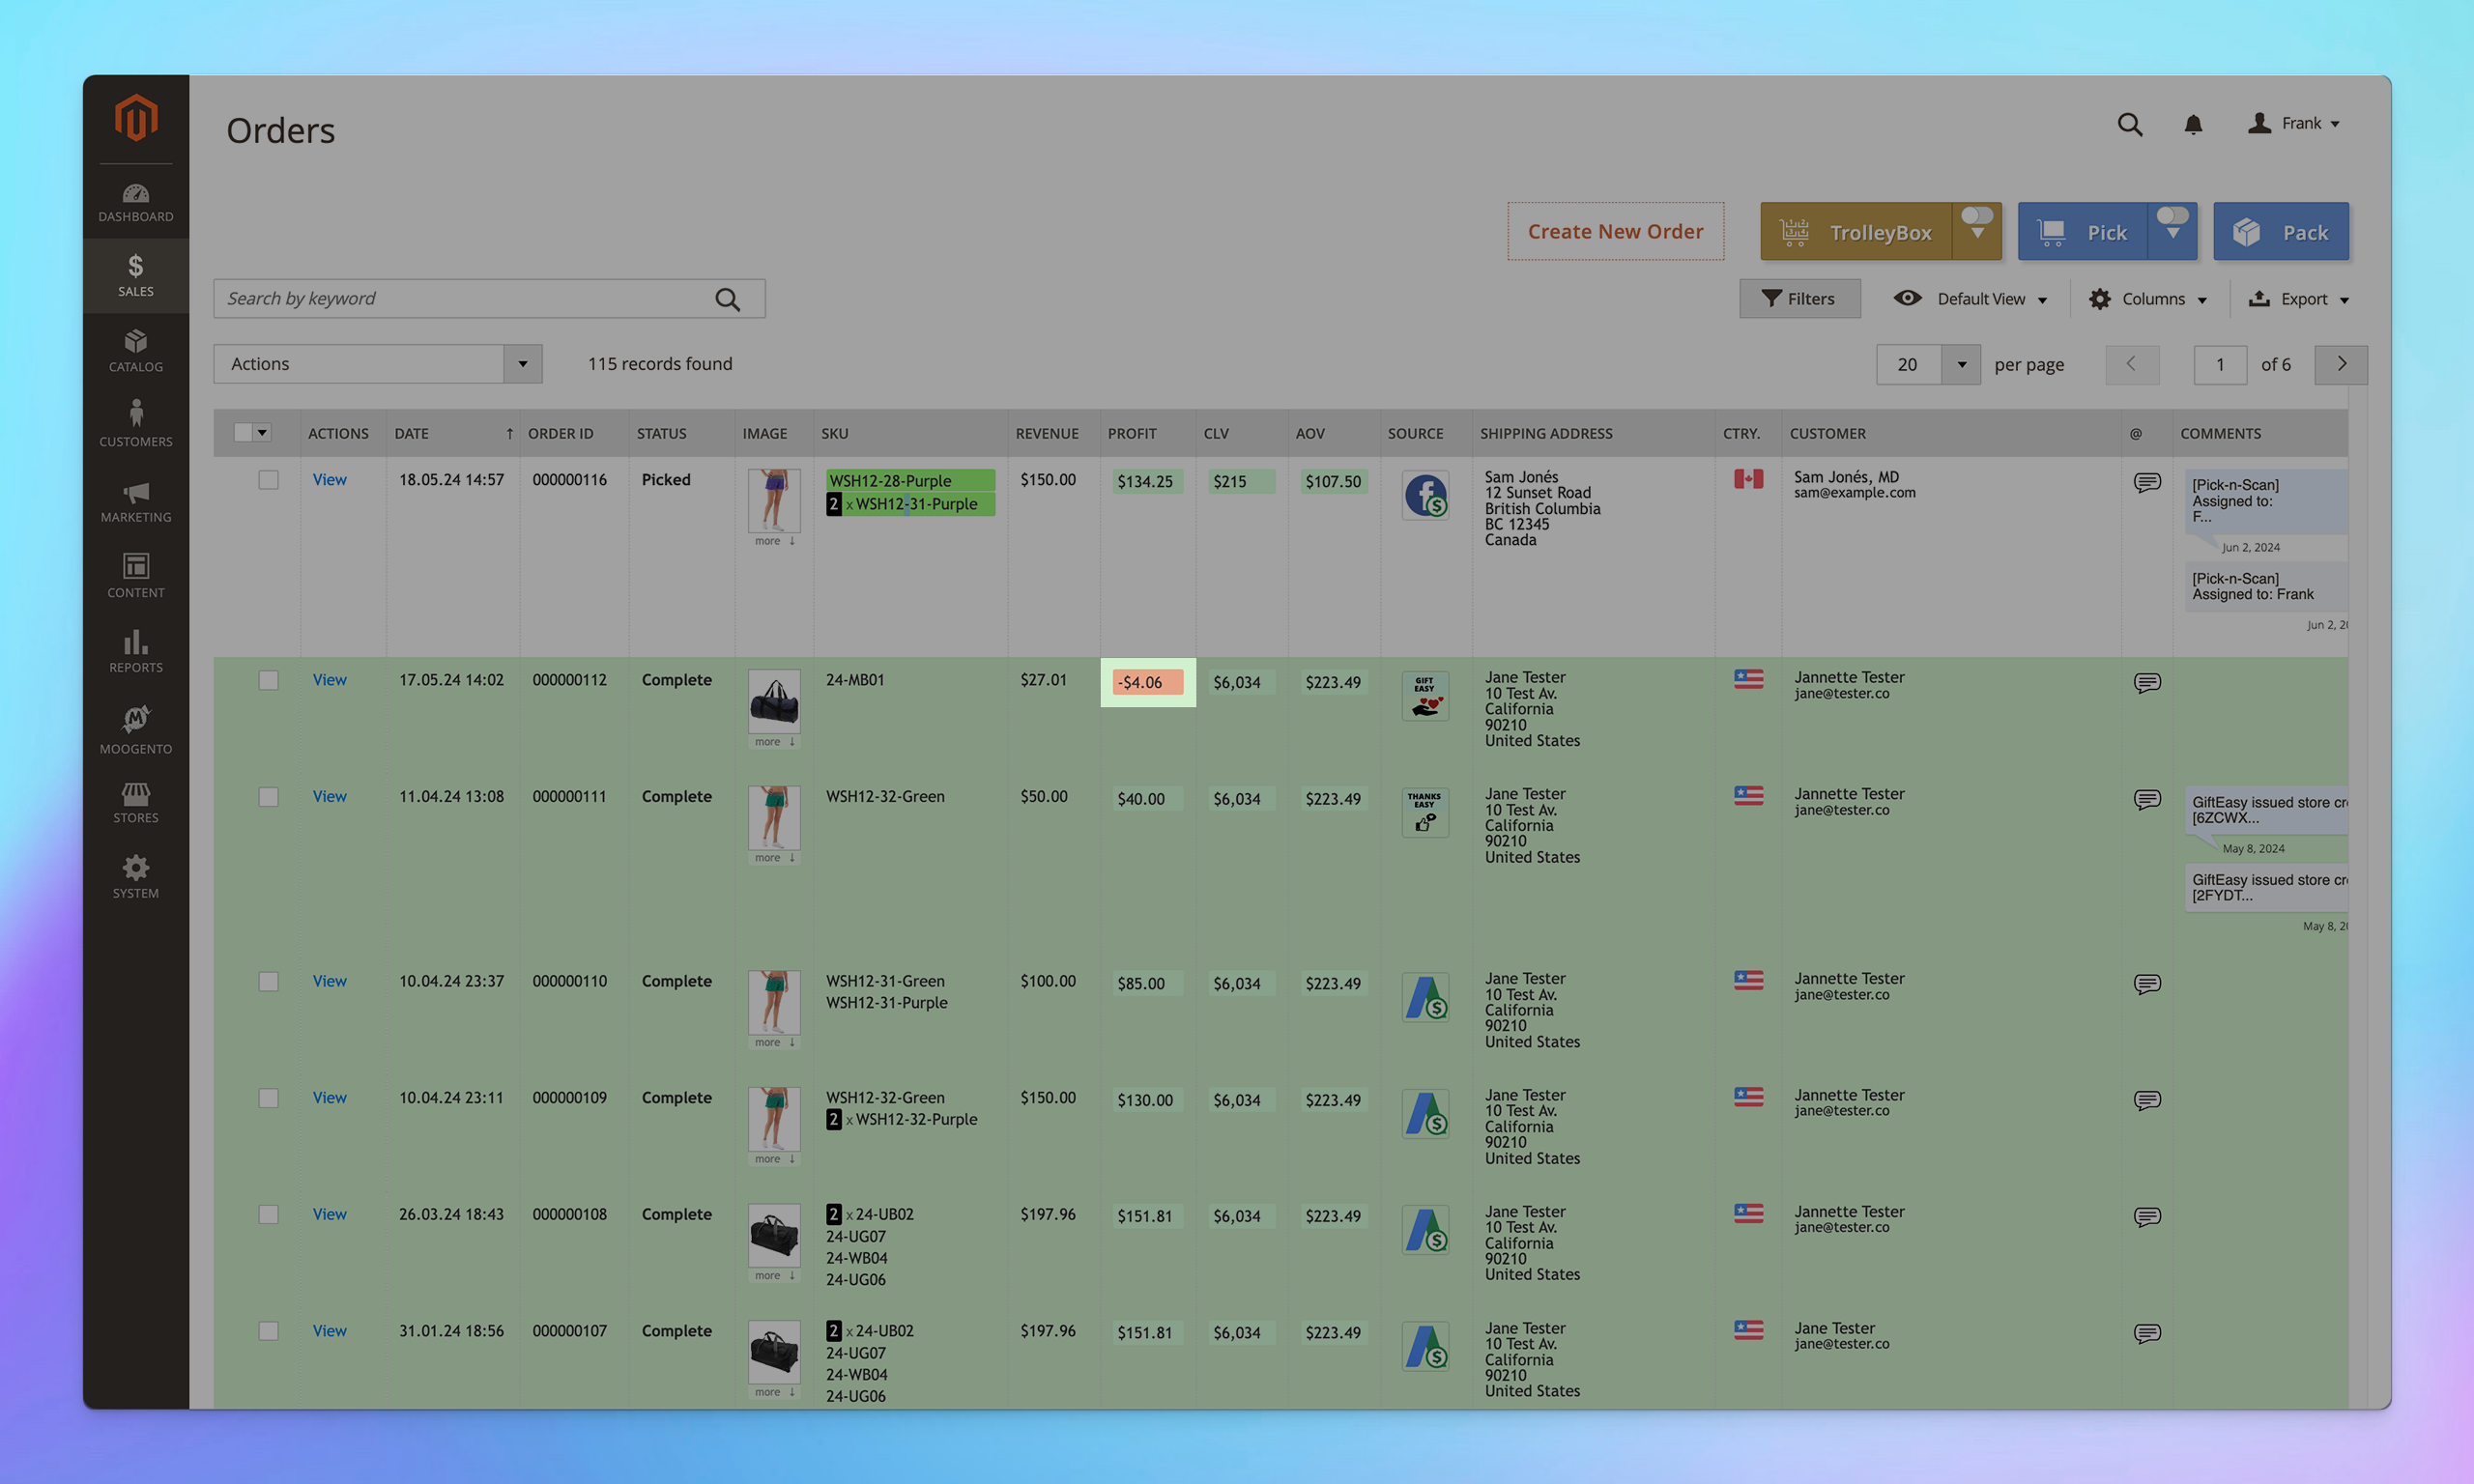Expand the Columns dropdown
Screen dimensions: 2474x1484
click(2148, 299)
